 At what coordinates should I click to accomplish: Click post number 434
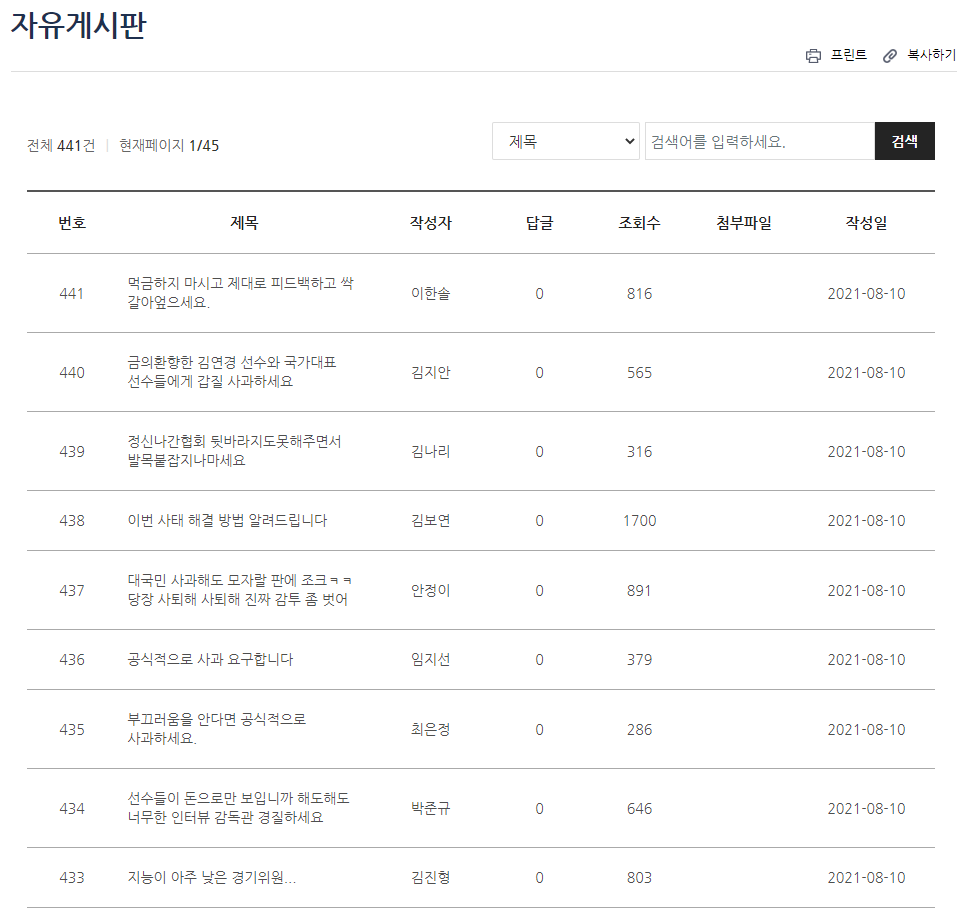click(72, 808)
